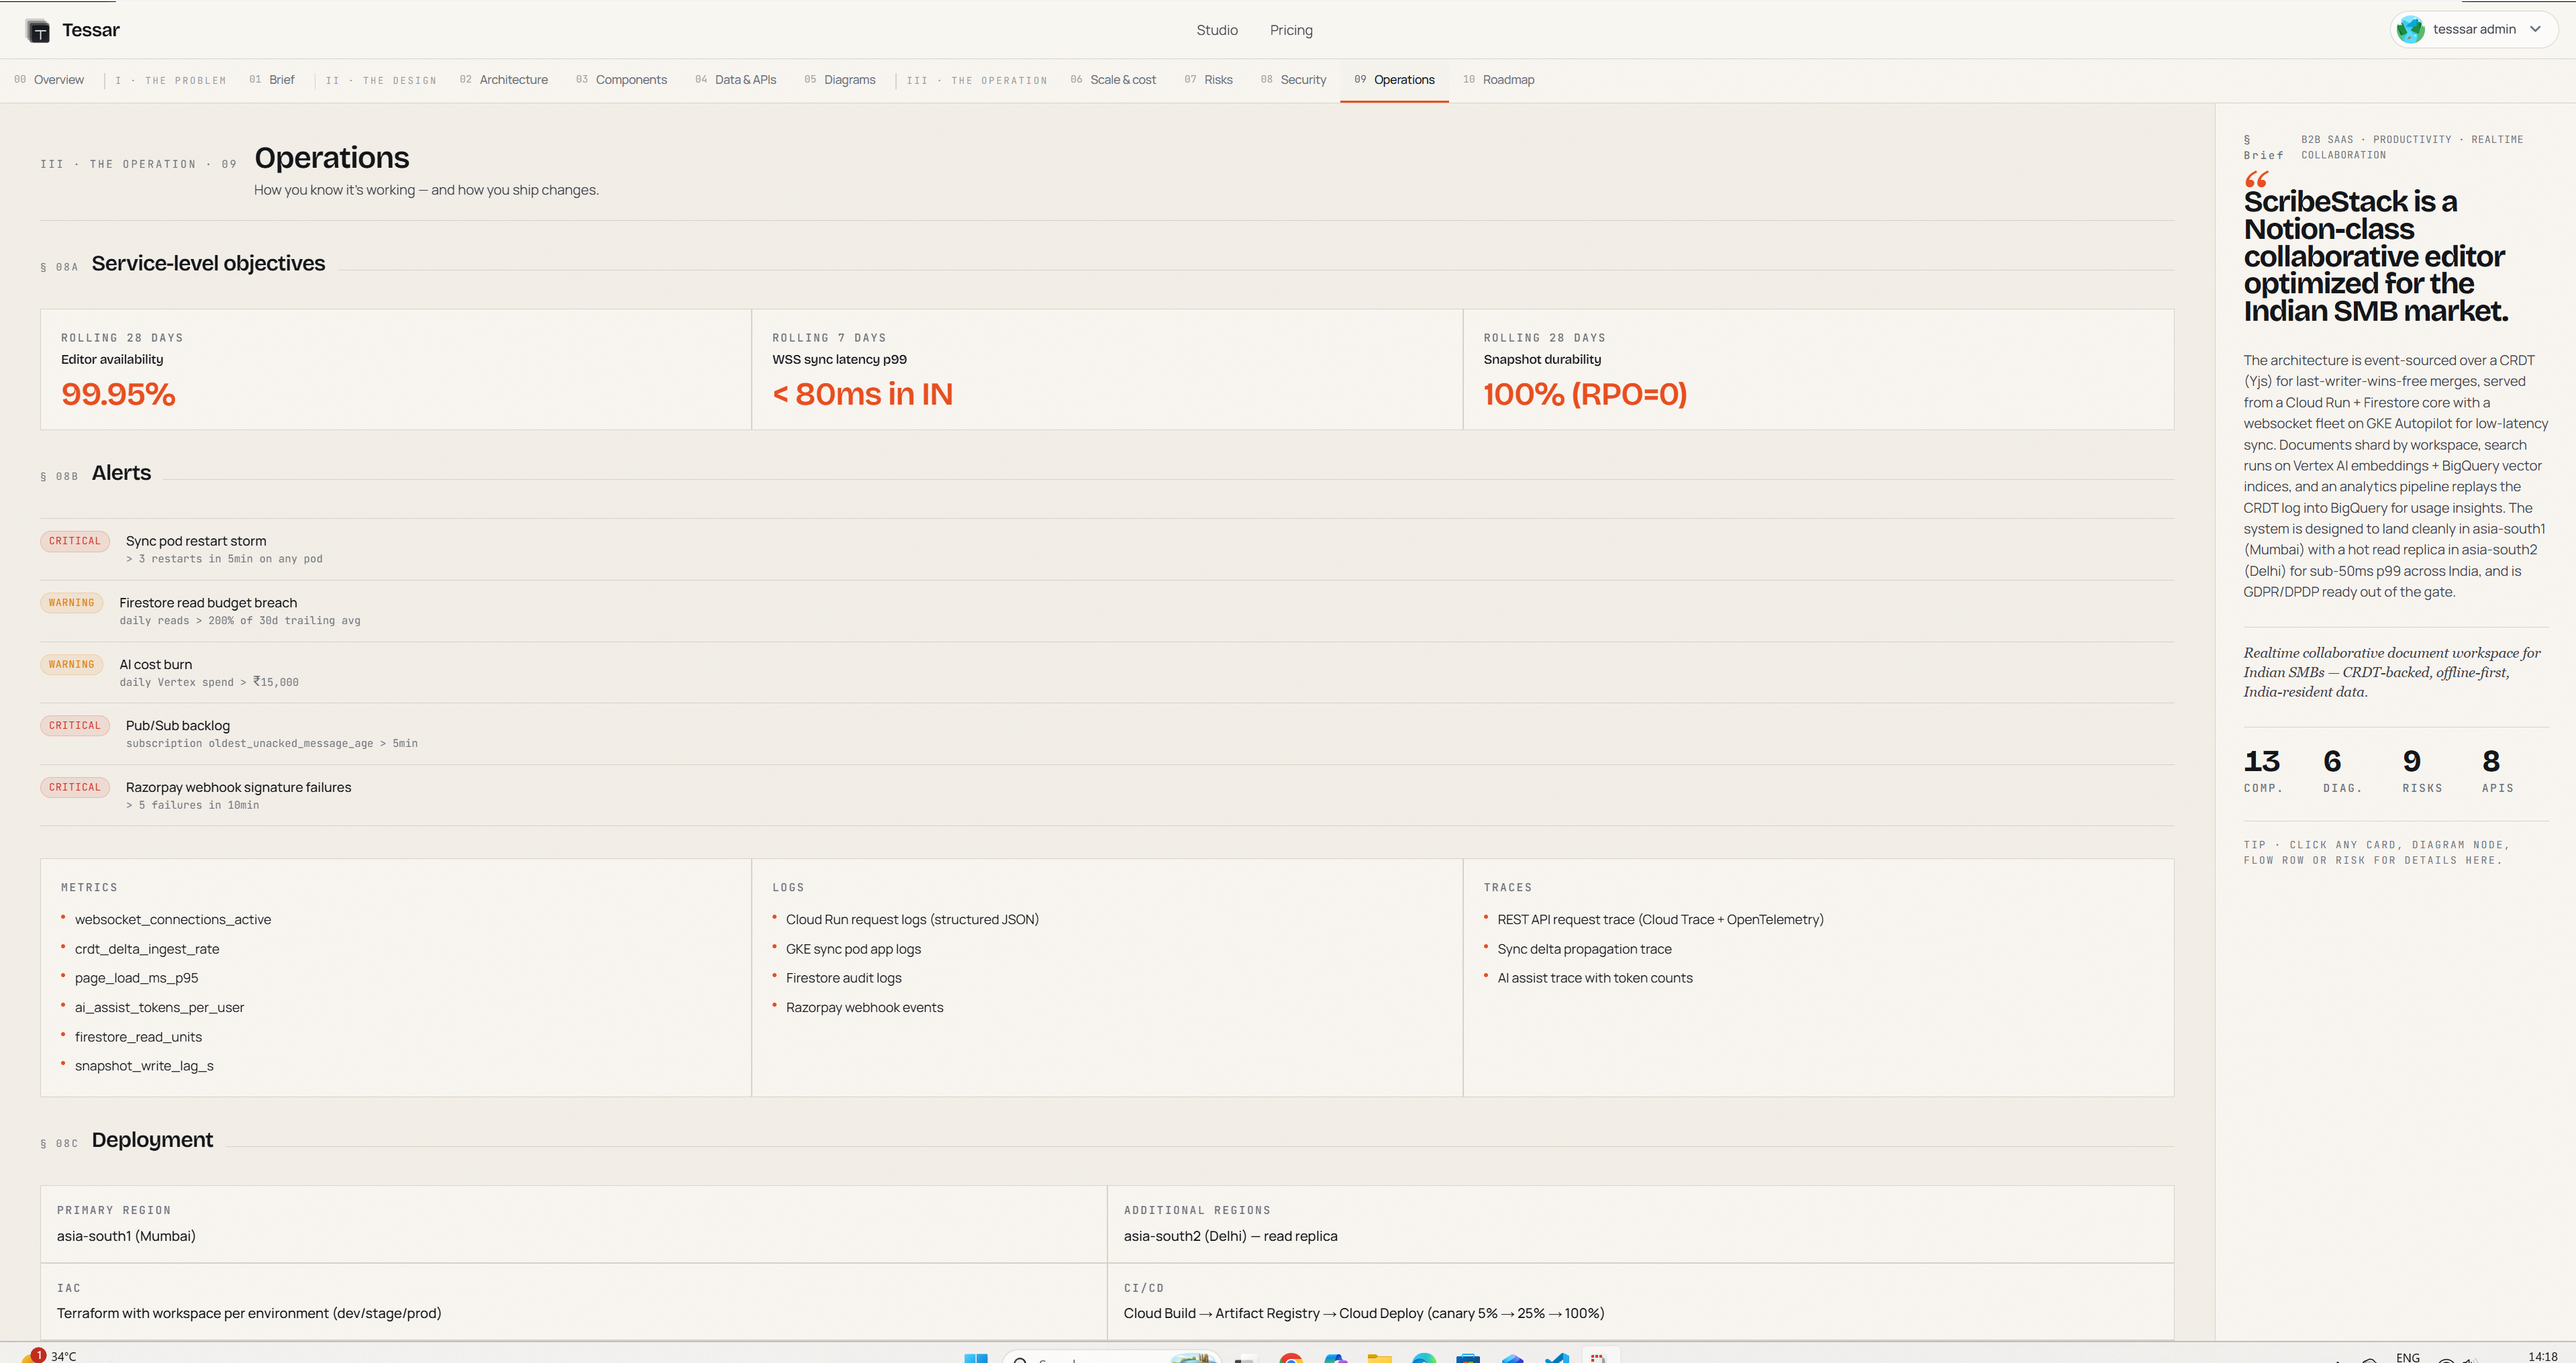This screenshot has height=1363, width=2576.
Task: Click the websocket_connections_active metric
Action: 173,920
